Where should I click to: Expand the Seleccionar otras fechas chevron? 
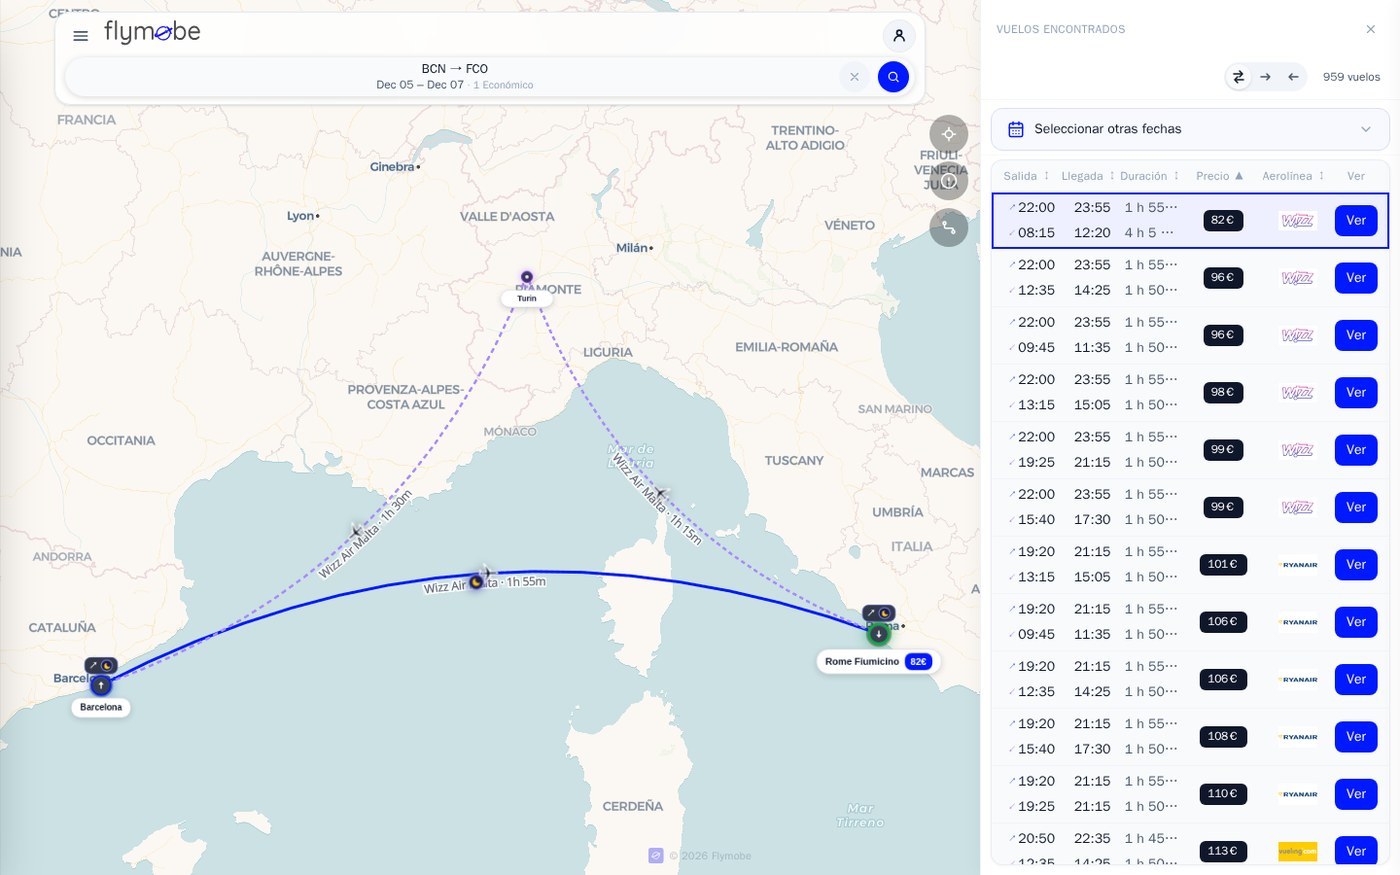1366,129
